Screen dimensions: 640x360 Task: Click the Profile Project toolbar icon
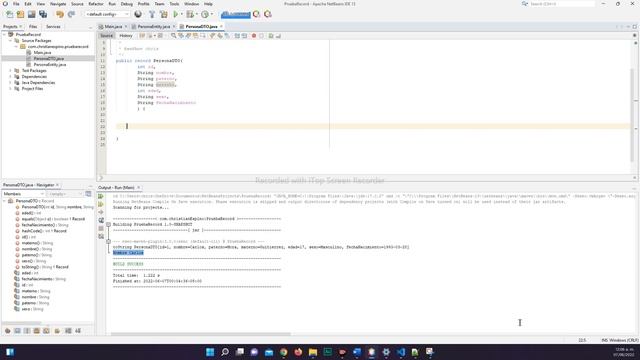tap(205, 14)
